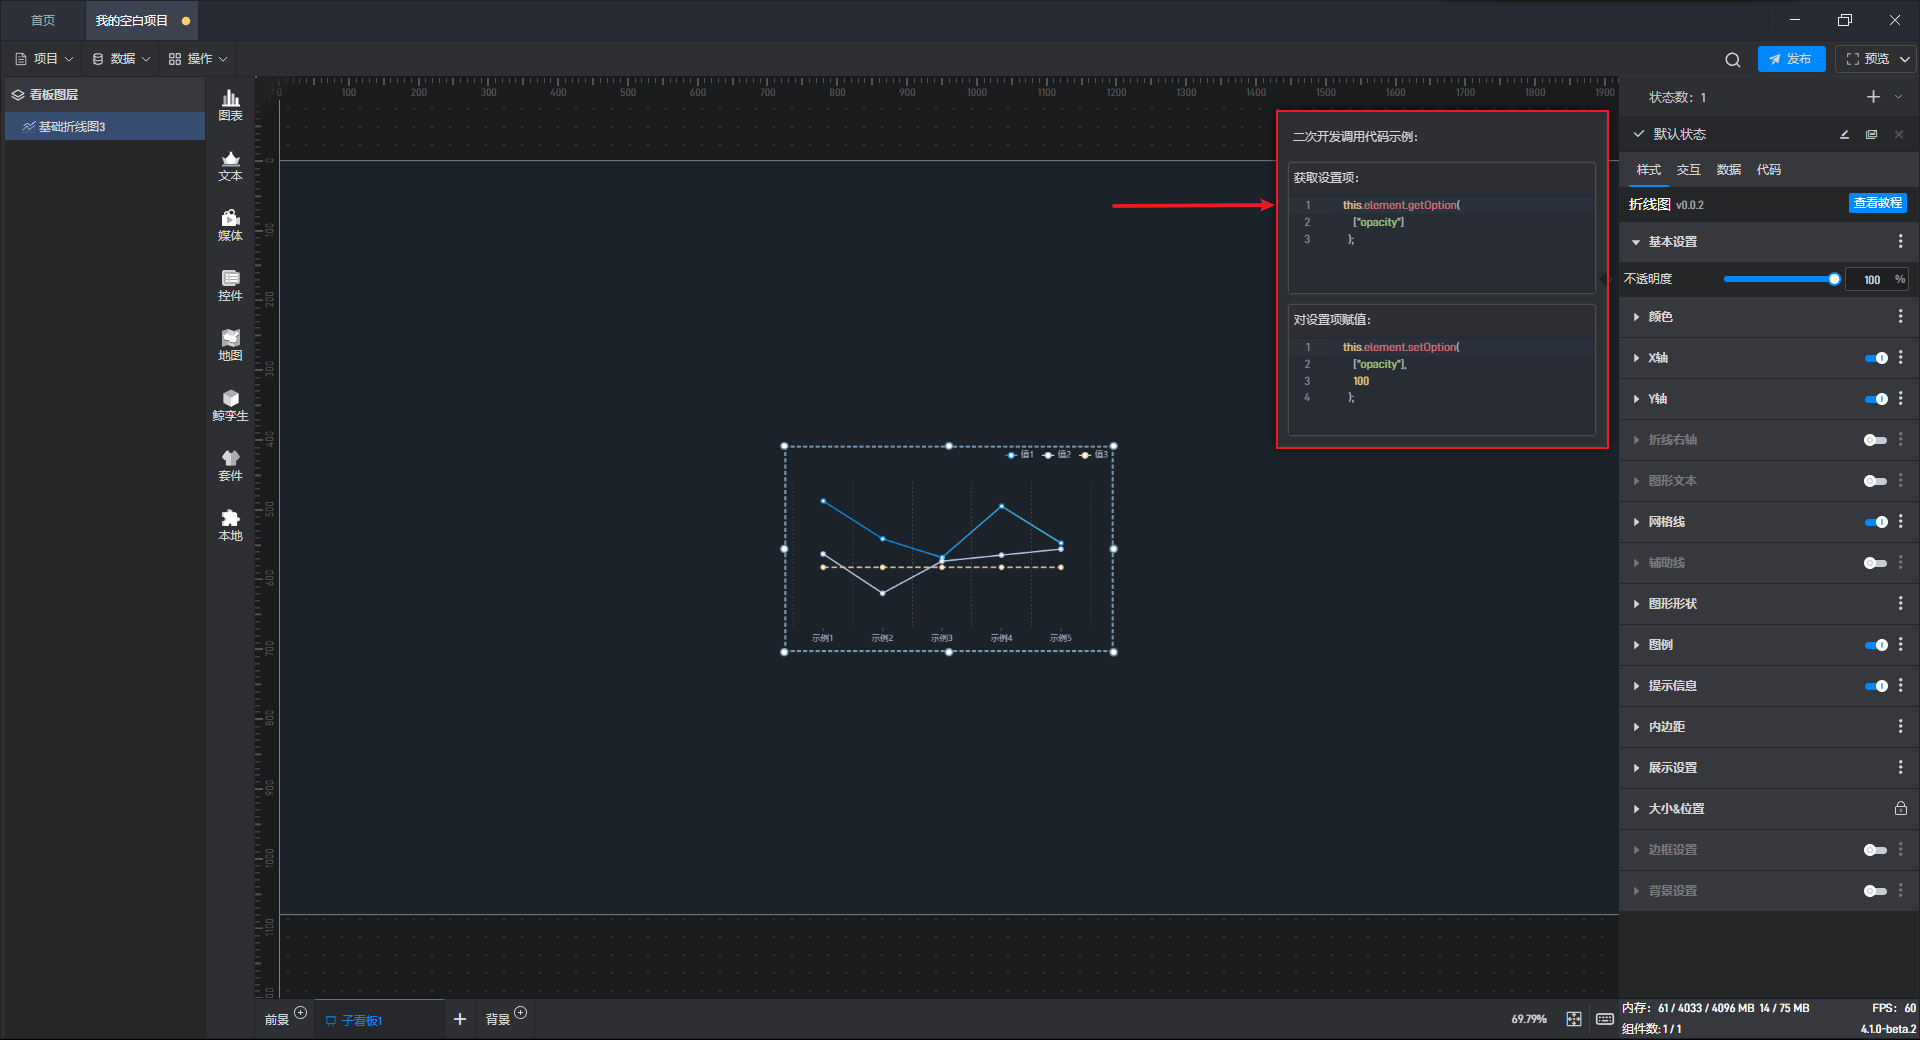Viewport: 1920px width, 1040px height.
Task: Delete 默认状态 with the x icon
Action: [1899, 134]
